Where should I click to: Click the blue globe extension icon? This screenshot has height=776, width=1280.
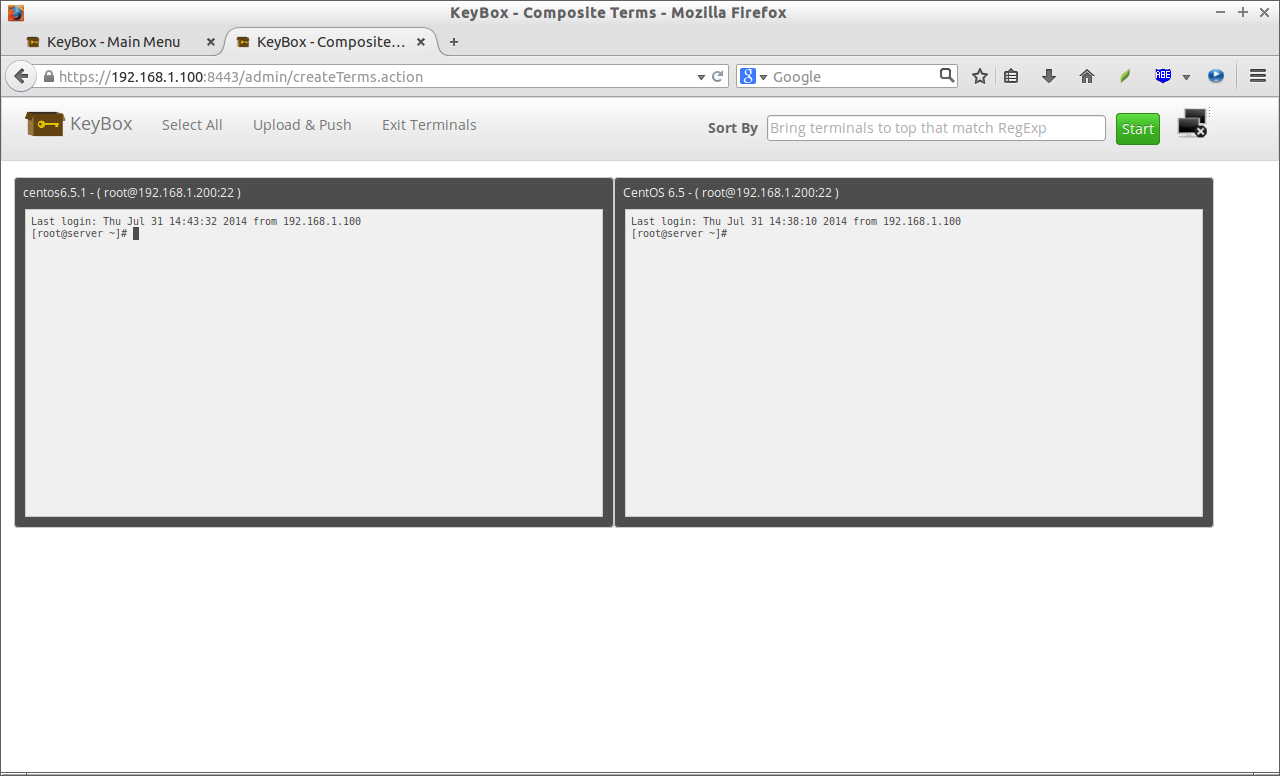1216,76
